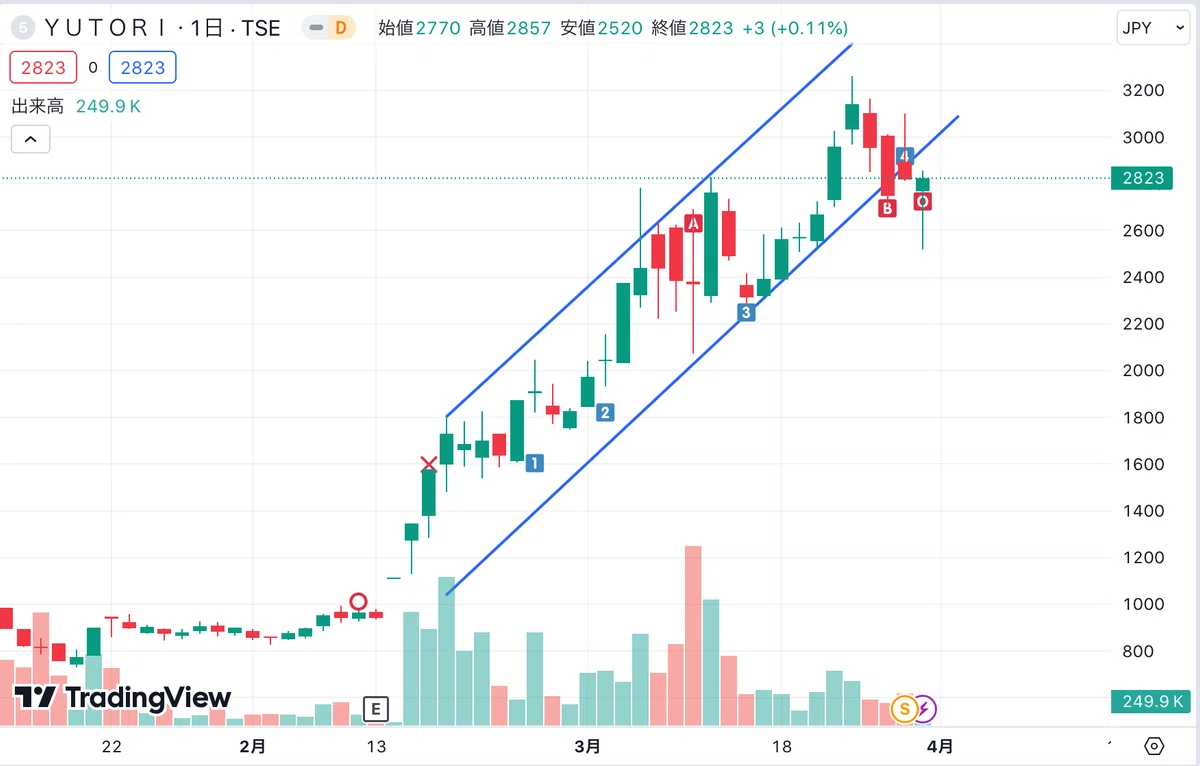The image size is (1200, 766).
Task: Click the 出来高 volume indicator label
Action: 38,106
